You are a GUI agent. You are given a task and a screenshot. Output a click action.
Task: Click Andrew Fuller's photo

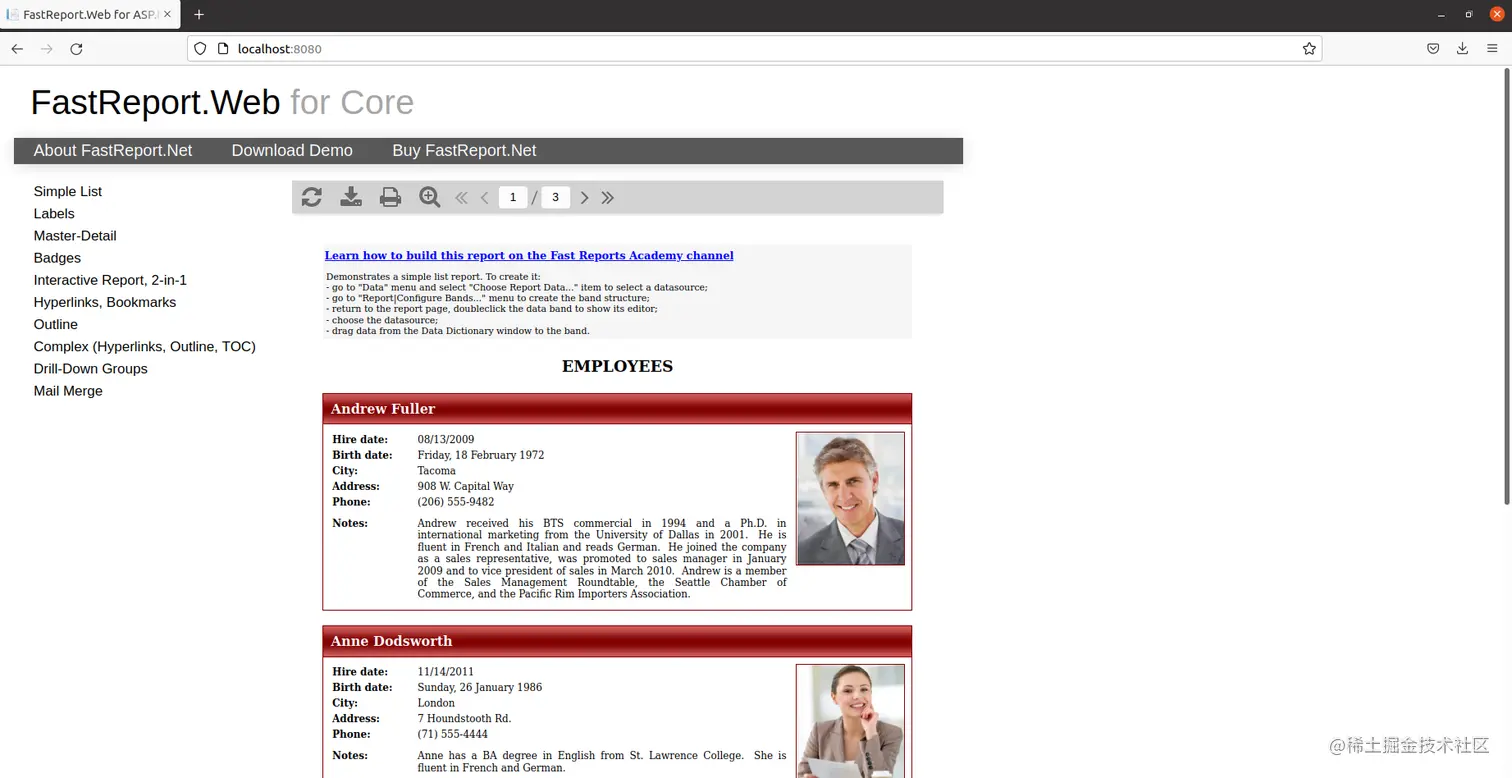[850, 498]
